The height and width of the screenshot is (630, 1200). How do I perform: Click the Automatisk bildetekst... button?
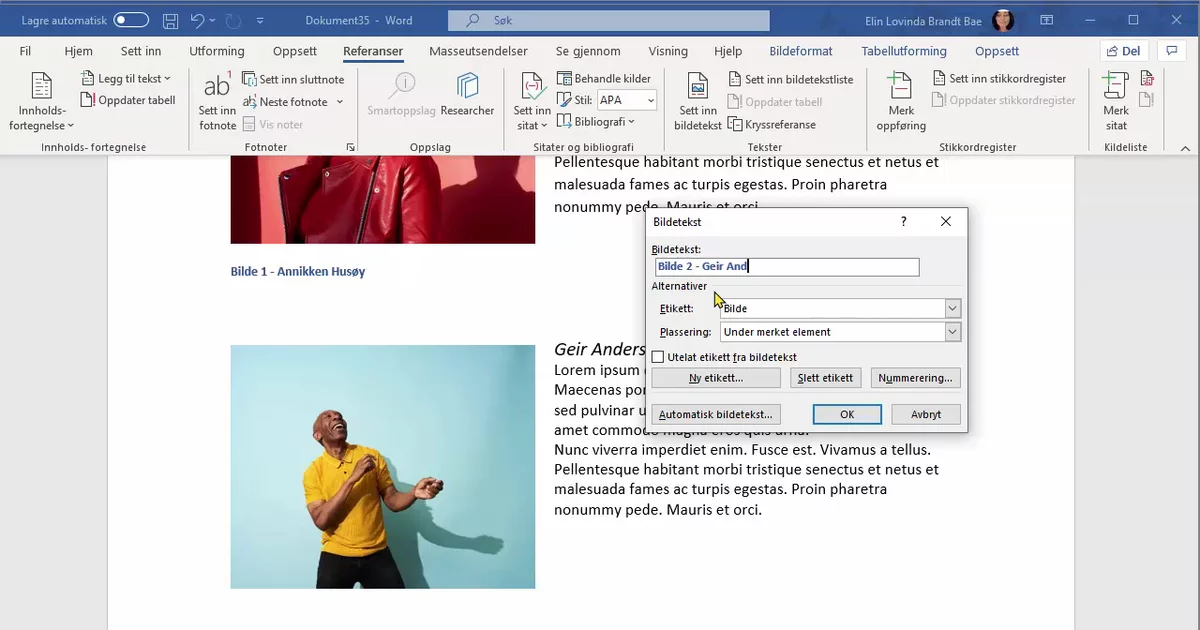coord(716,414)
